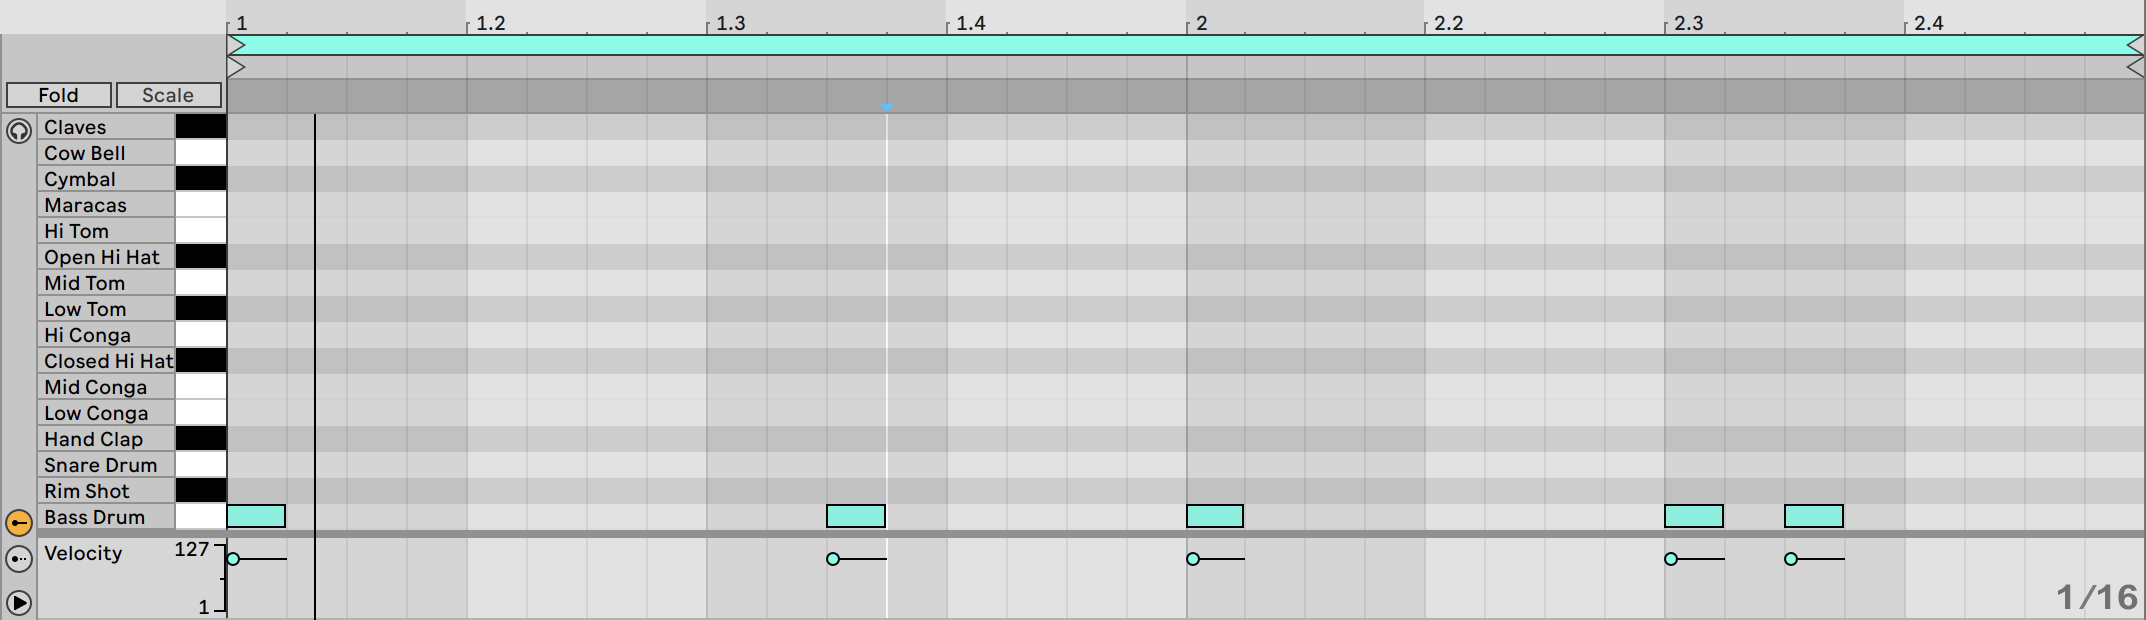Click the loop brace start marker
Screen dimensions: 2146x620
[x=236, y=45]
